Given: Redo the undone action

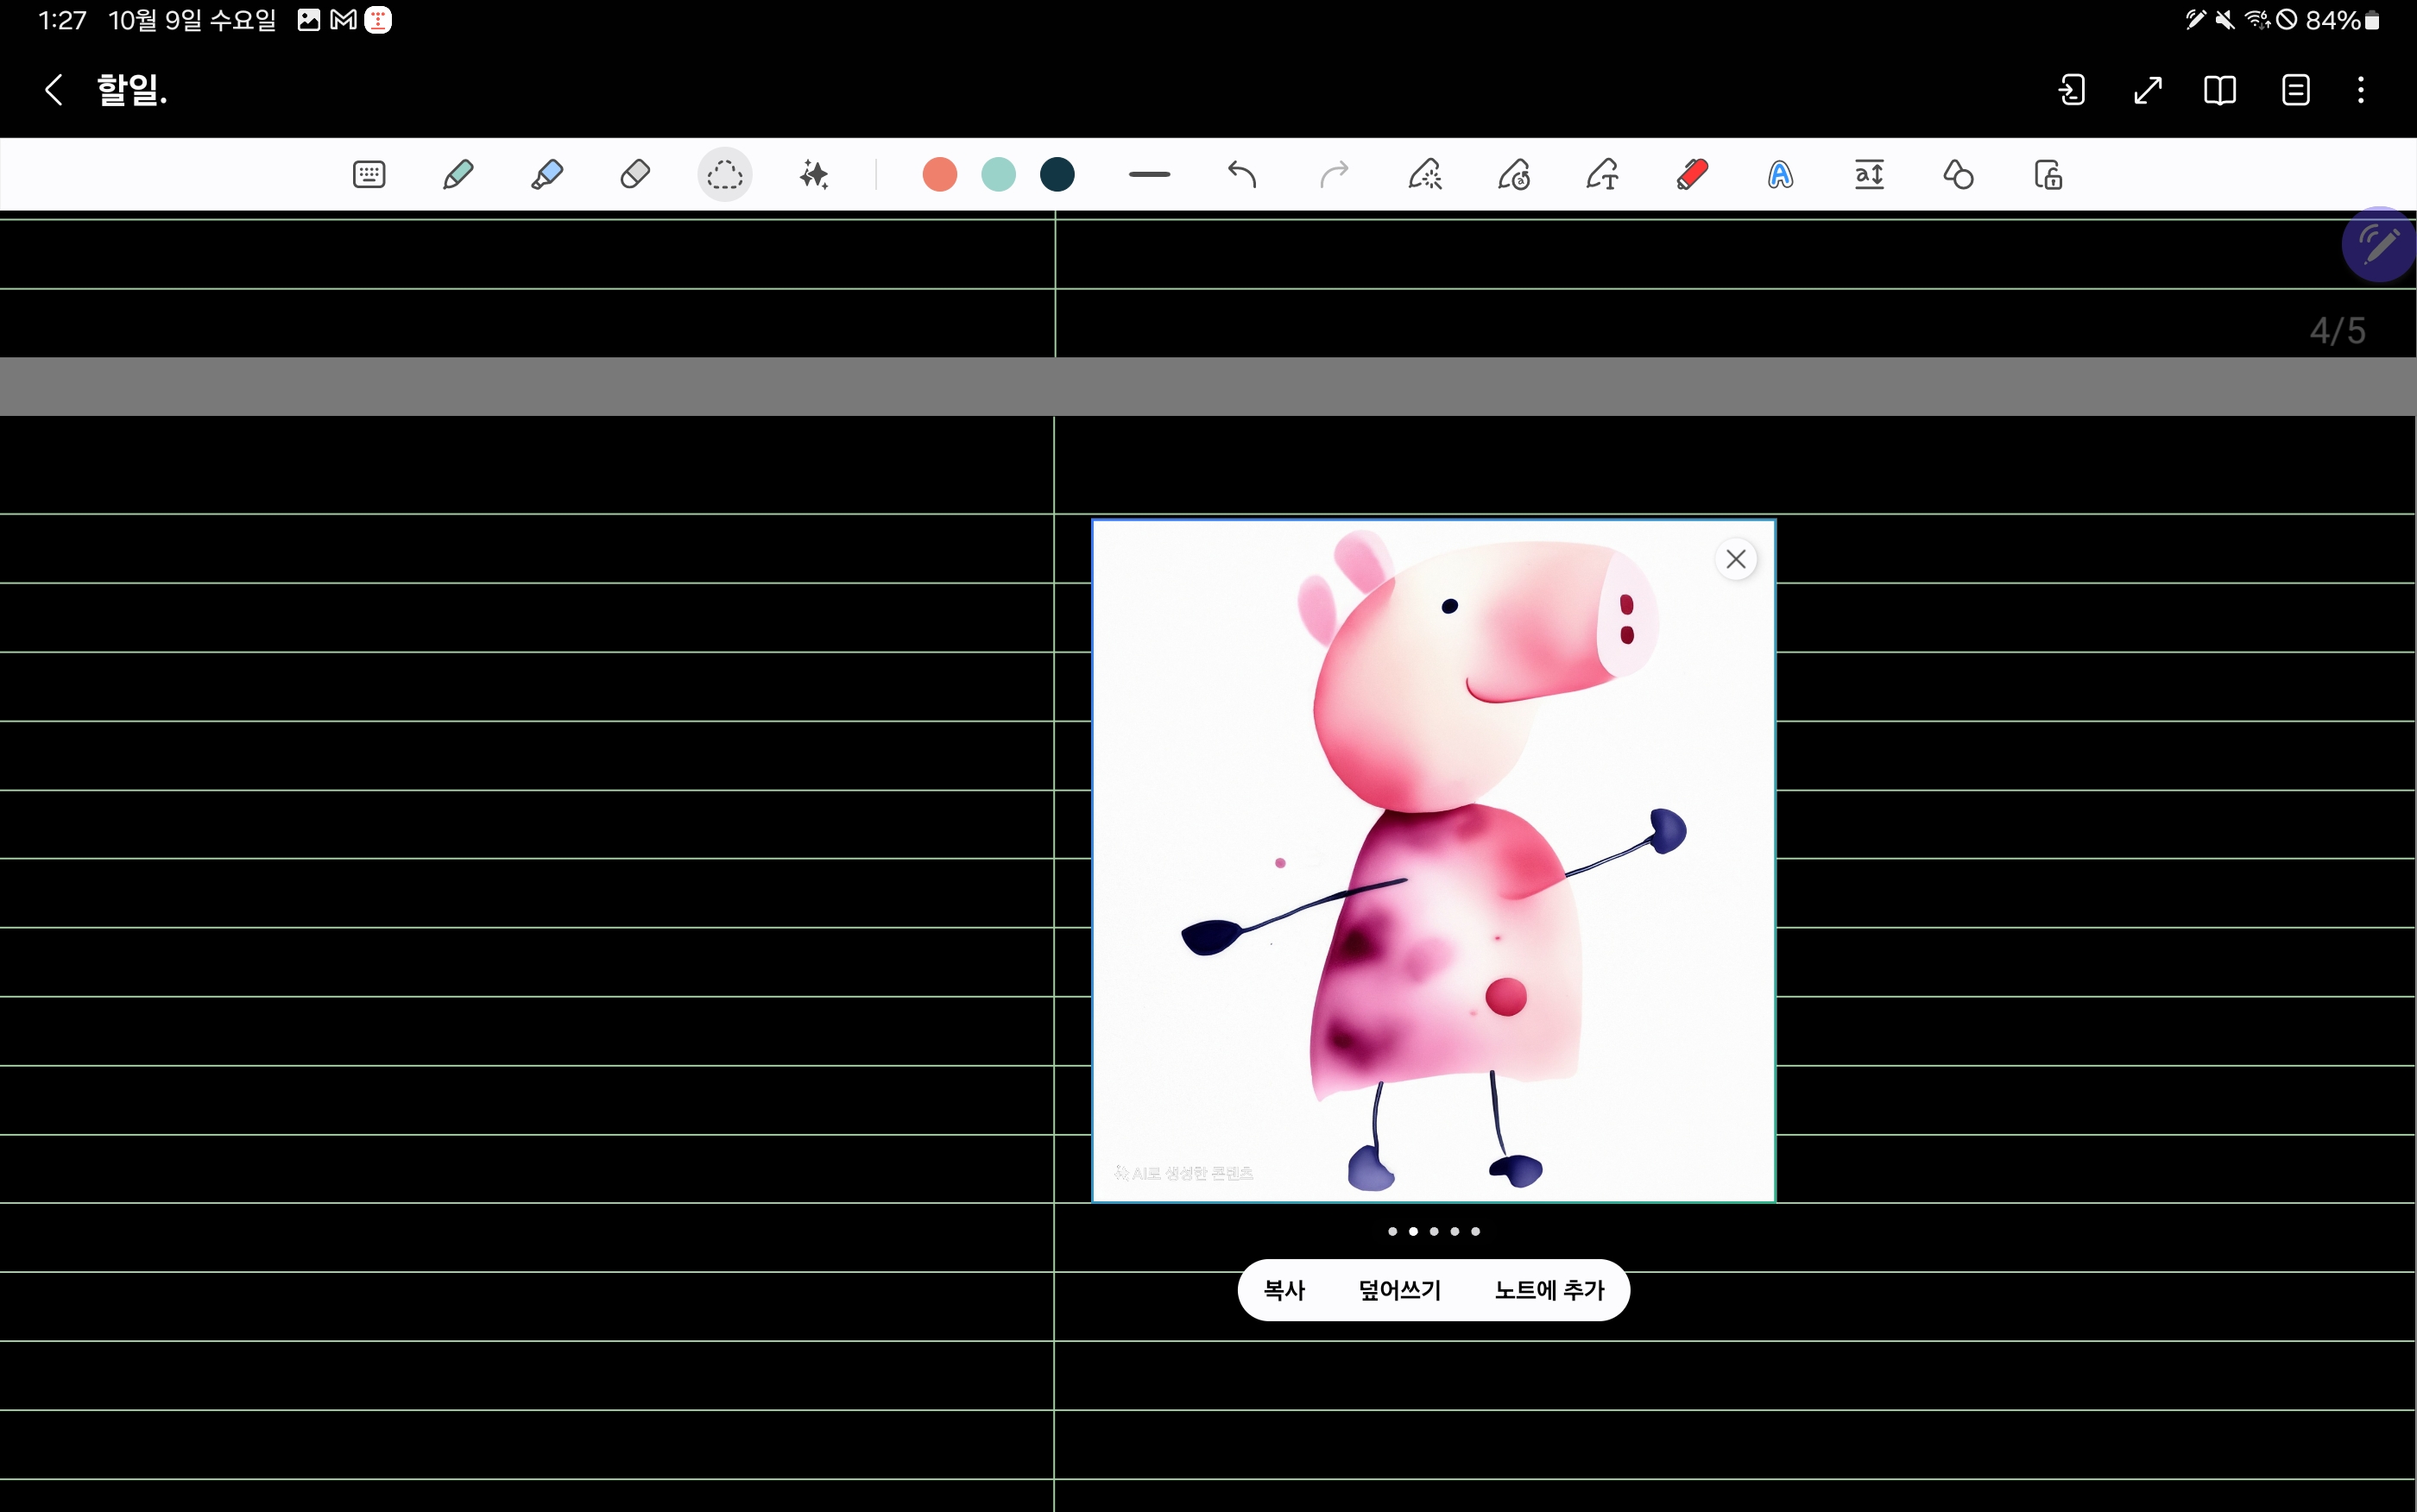Looking at the screenshot, I should [x=1334, y=175].
